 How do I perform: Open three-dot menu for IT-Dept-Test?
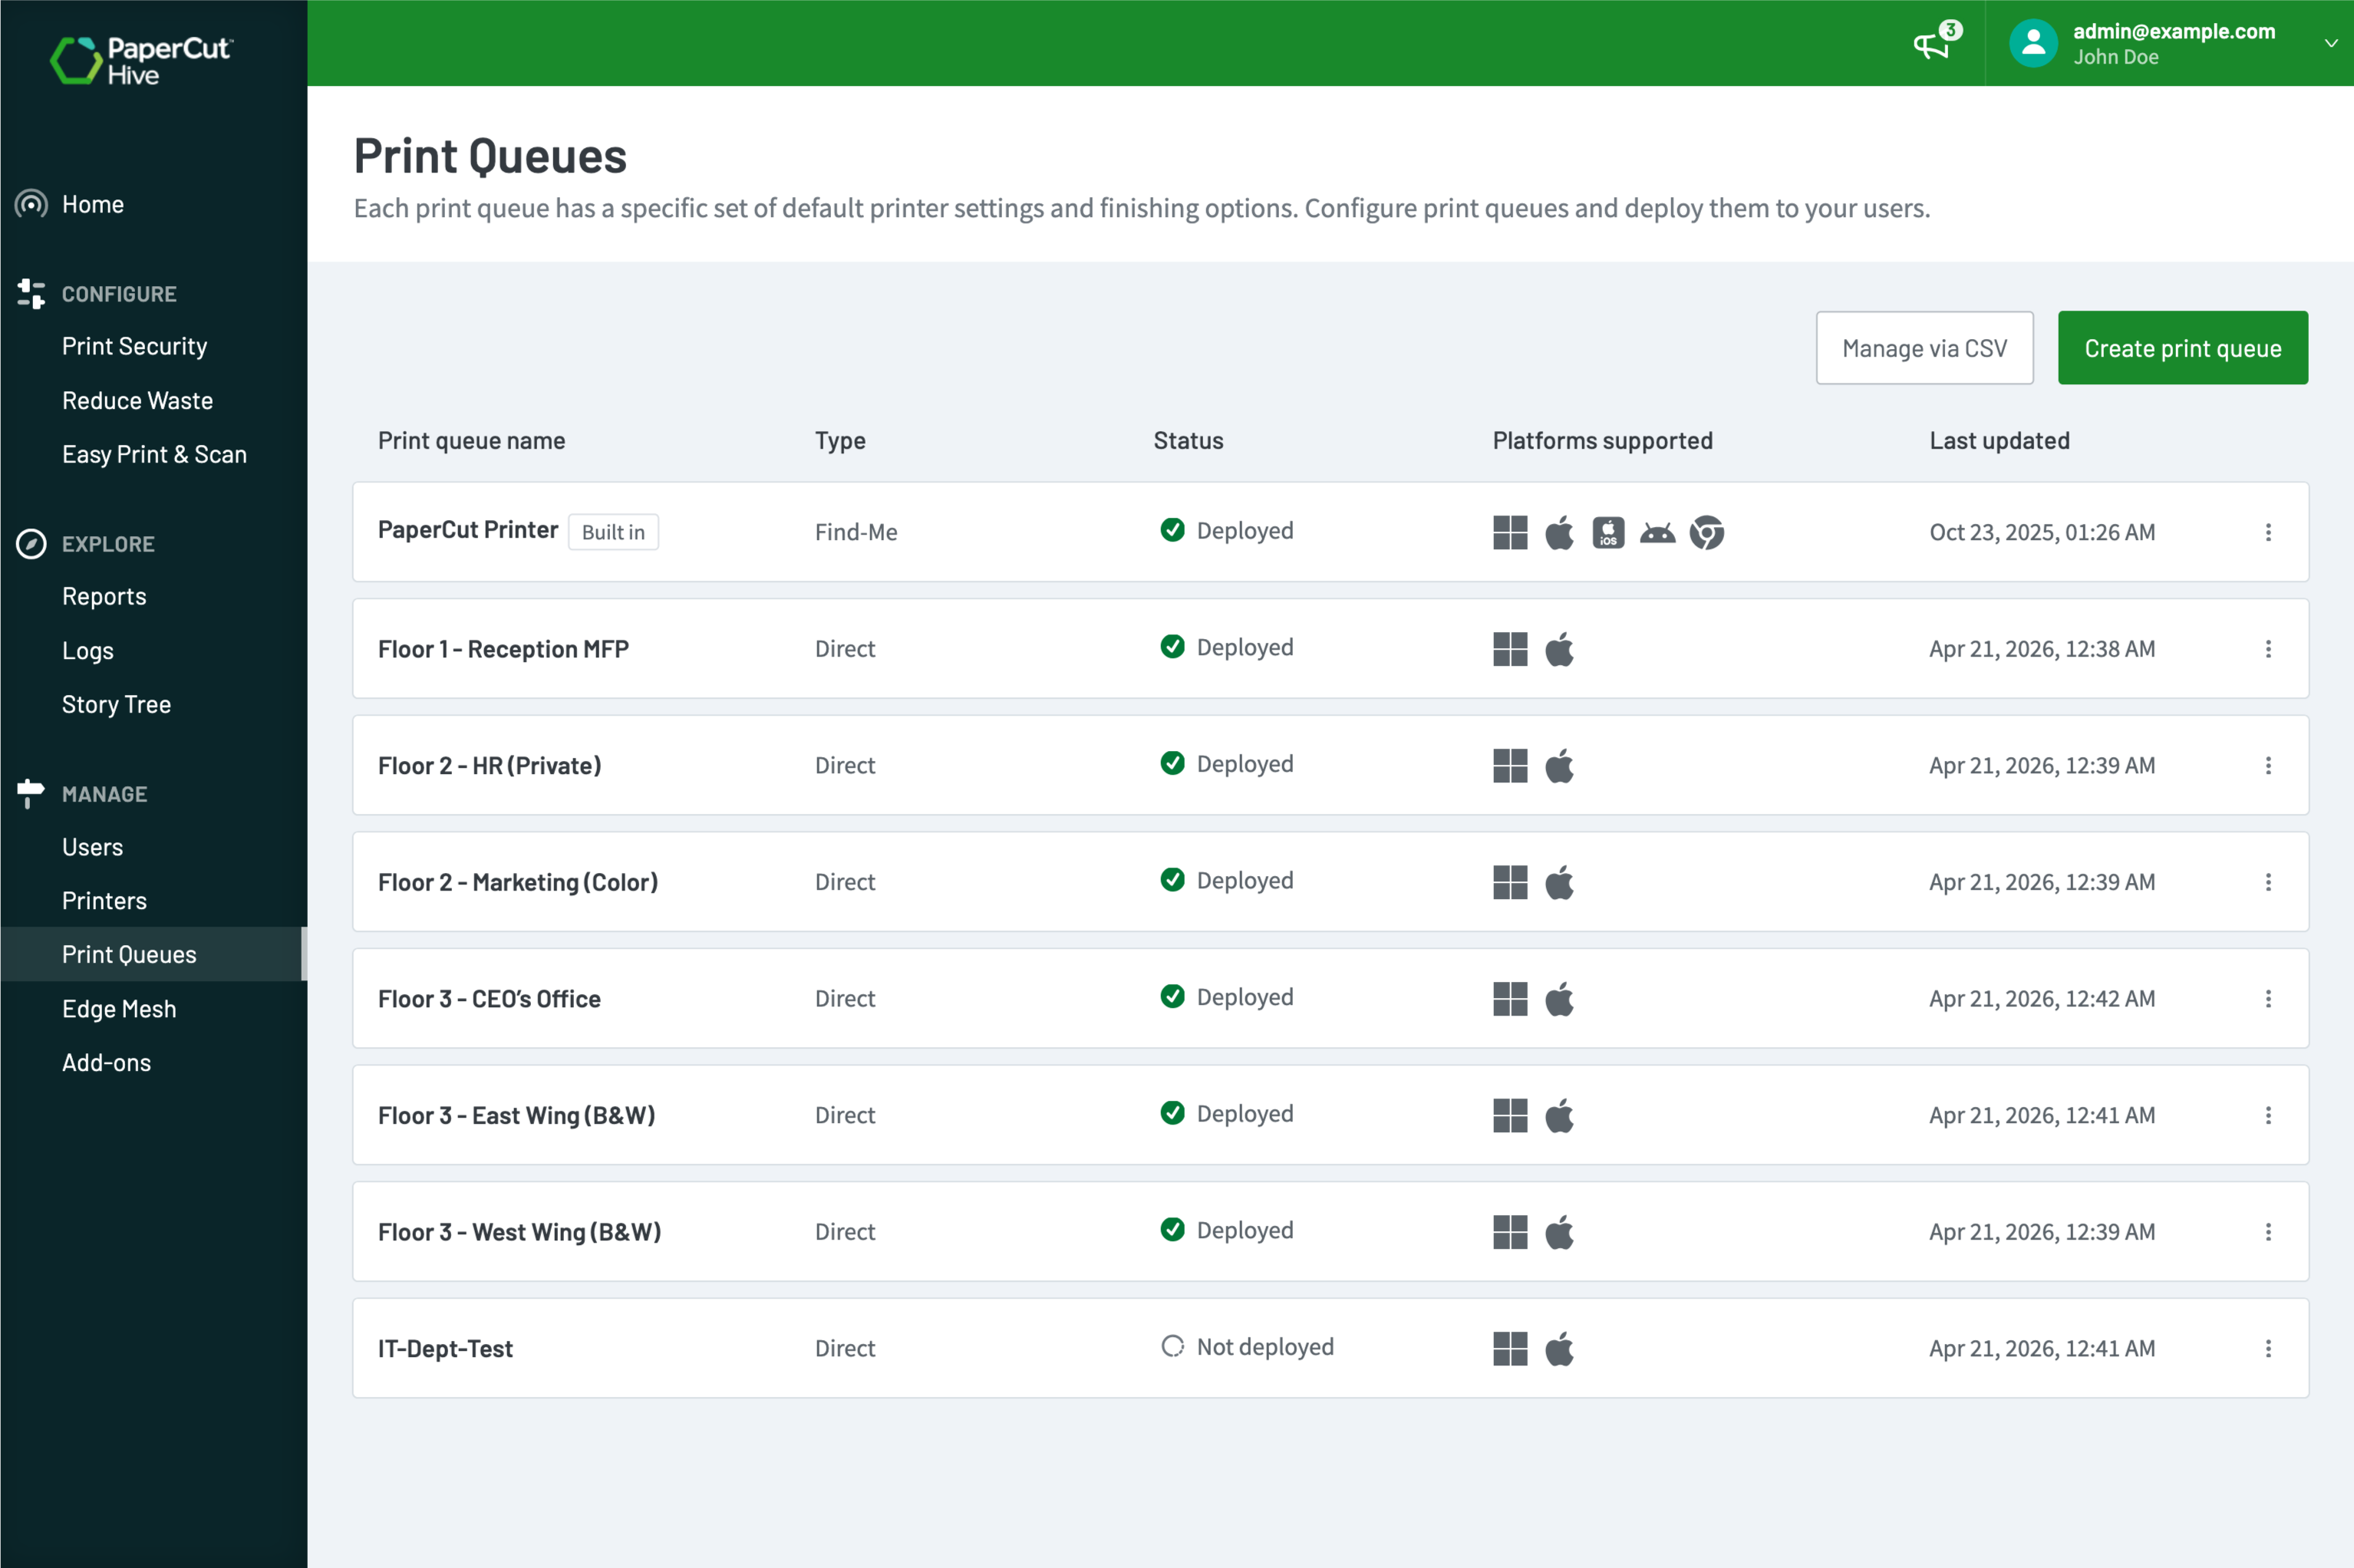(2268, 1349)
